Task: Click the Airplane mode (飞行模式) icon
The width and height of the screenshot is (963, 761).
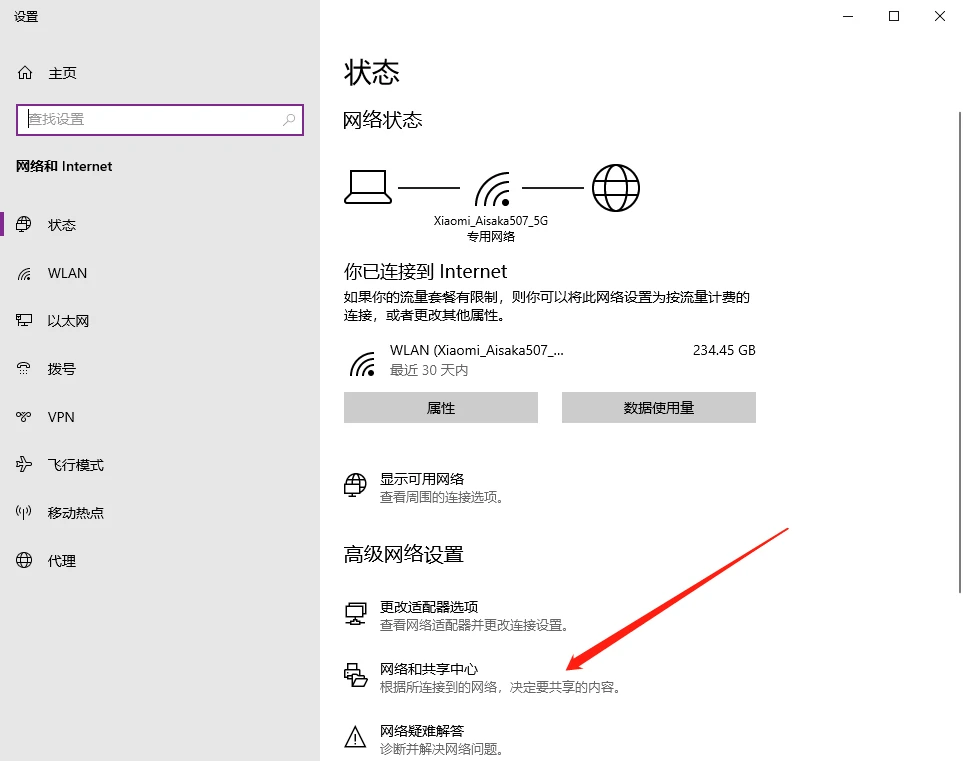Action: 25,465
